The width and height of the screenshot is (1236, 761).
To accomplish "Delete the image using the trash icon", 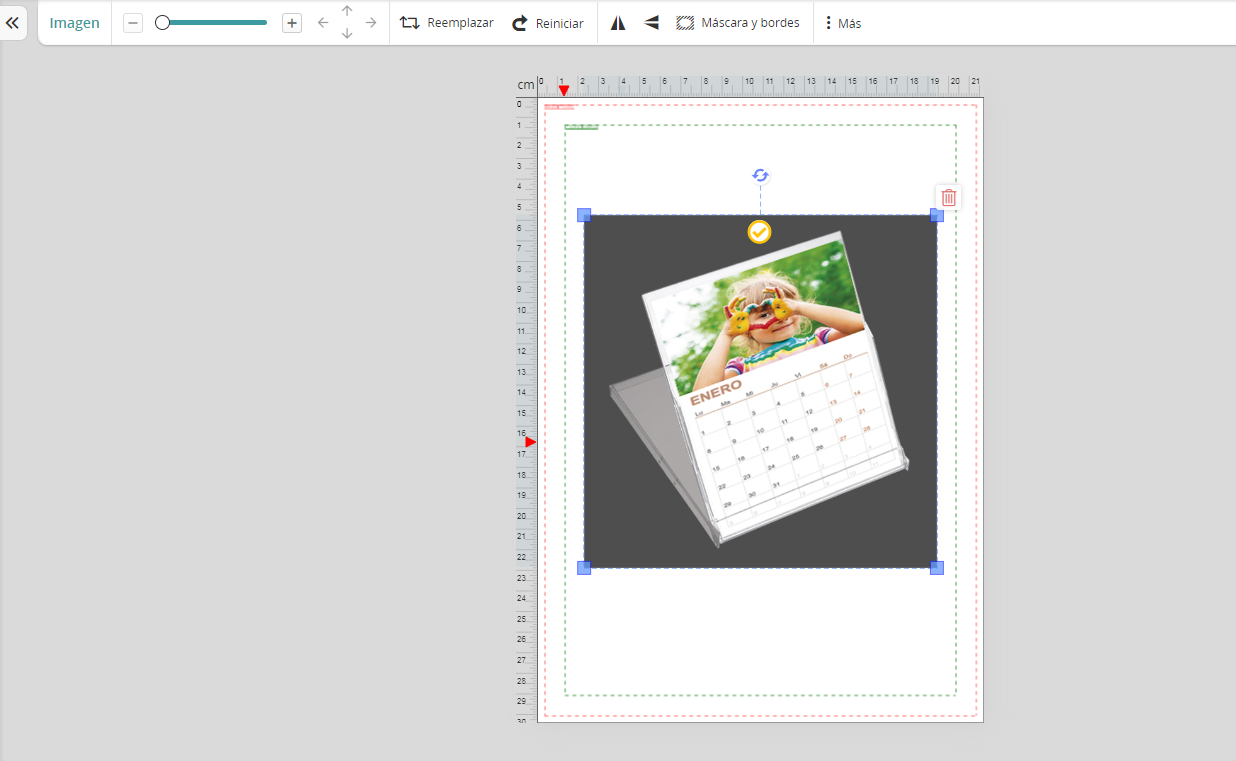I will tap(947, 197).
